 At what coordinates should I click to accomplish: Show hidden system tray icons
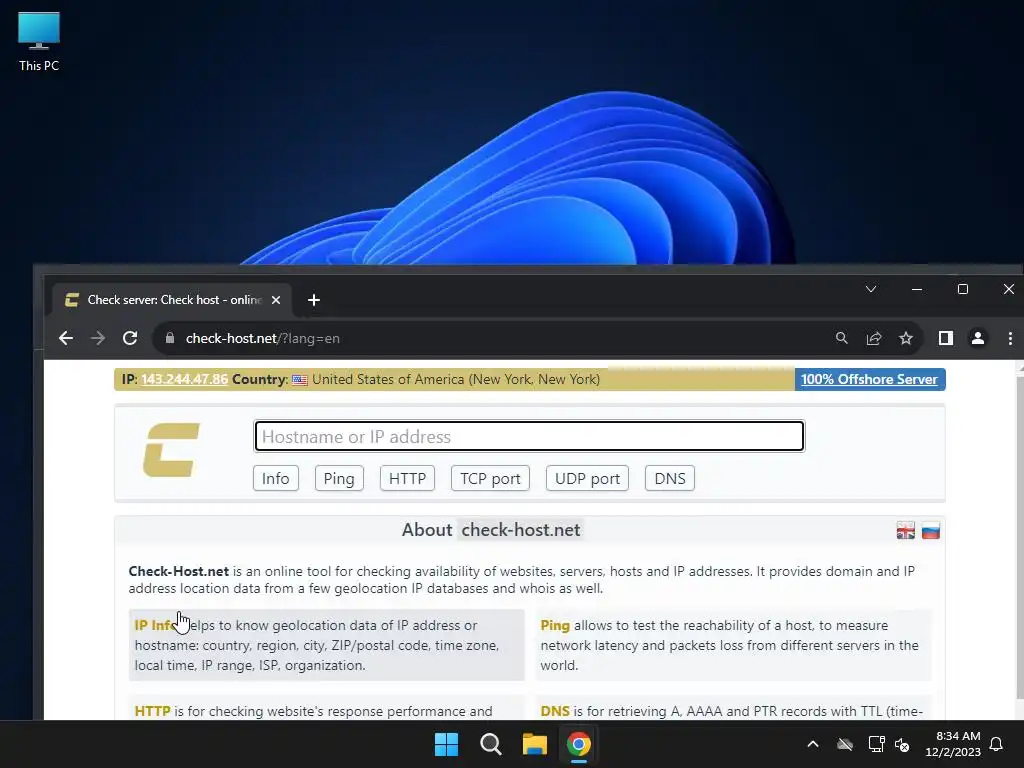(x=813, y=744)
